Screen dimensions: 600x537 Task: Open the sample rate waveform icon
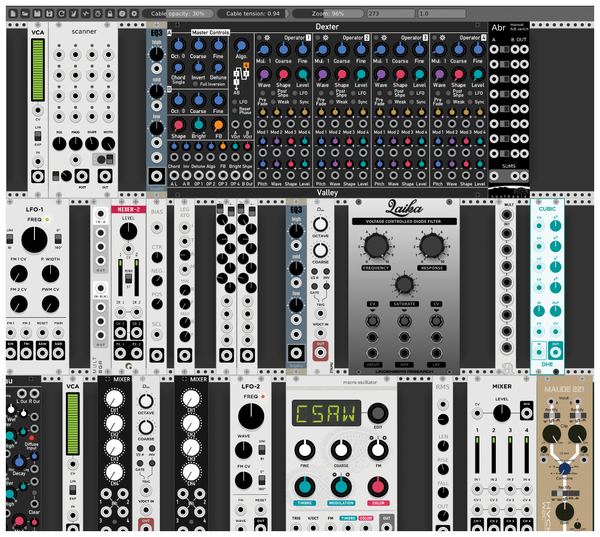pos(86,13)
